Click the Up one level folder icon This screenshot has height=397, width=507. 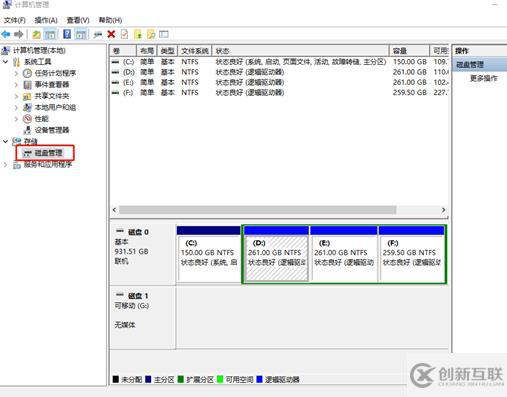click(x=36, y=34)
